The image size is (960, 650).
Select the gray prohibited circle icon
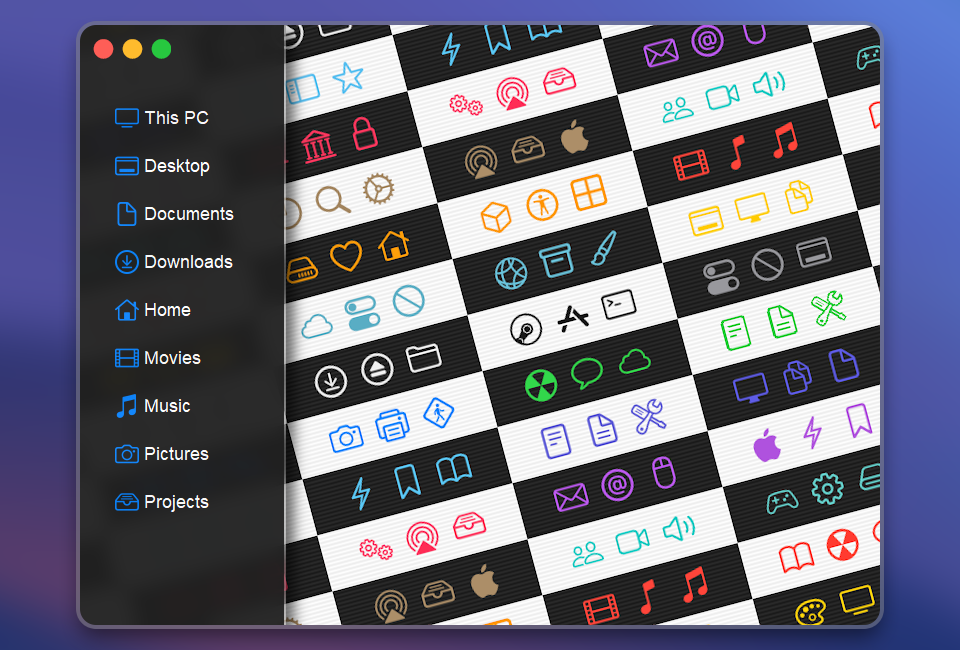click(x=767, y=265)
